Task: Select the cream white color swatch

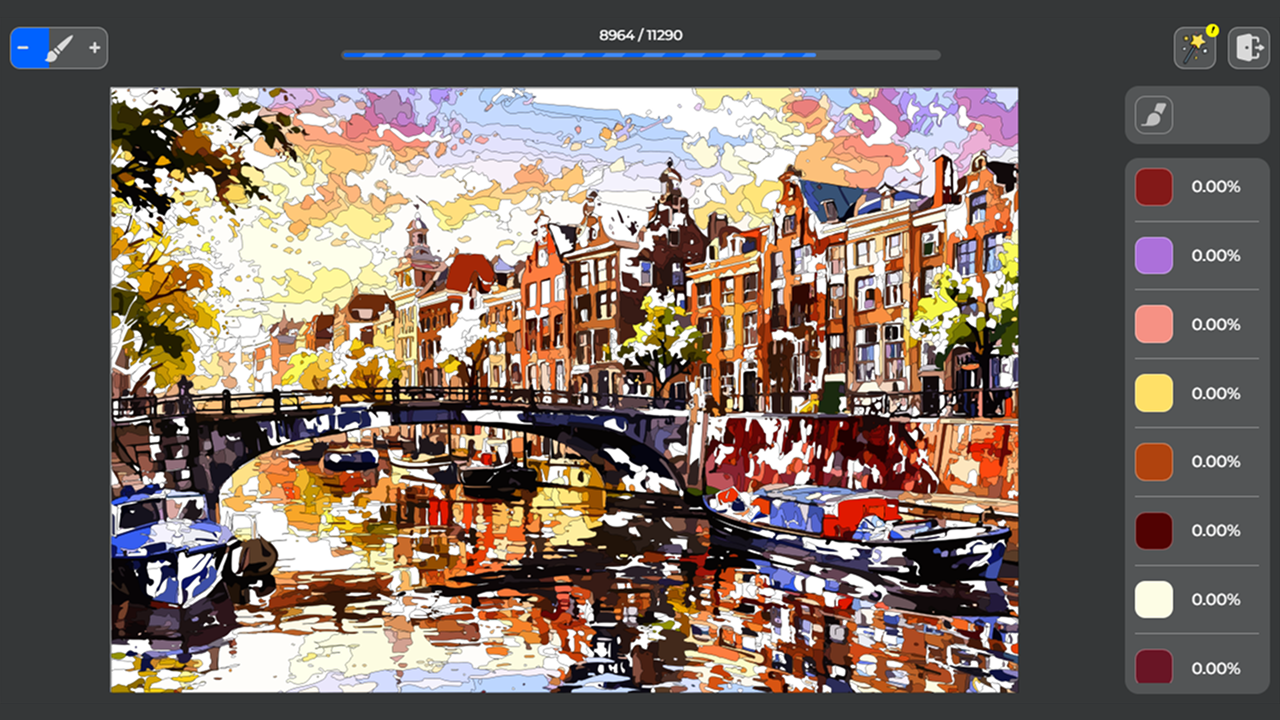Action: 1153,599
